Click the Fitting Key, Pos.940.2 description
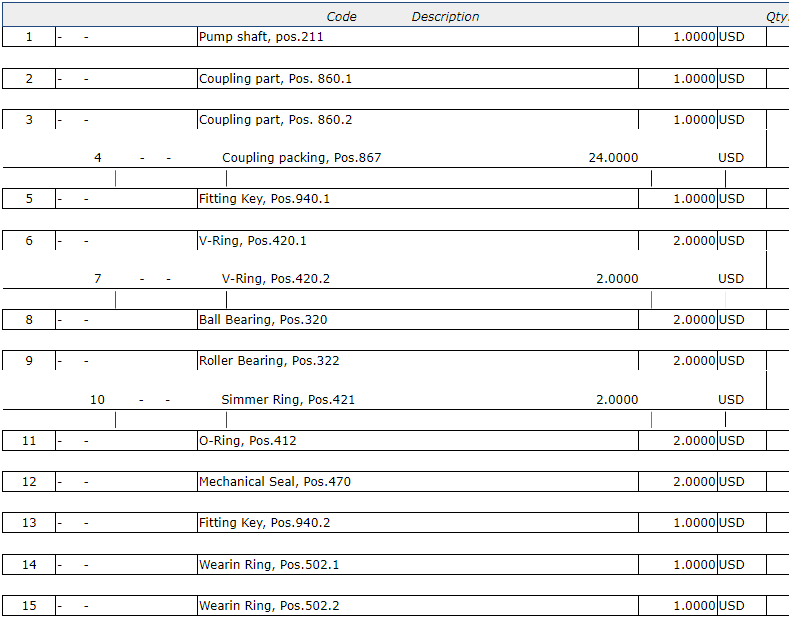The image size is (789, 620). click(x=264, y=523)
